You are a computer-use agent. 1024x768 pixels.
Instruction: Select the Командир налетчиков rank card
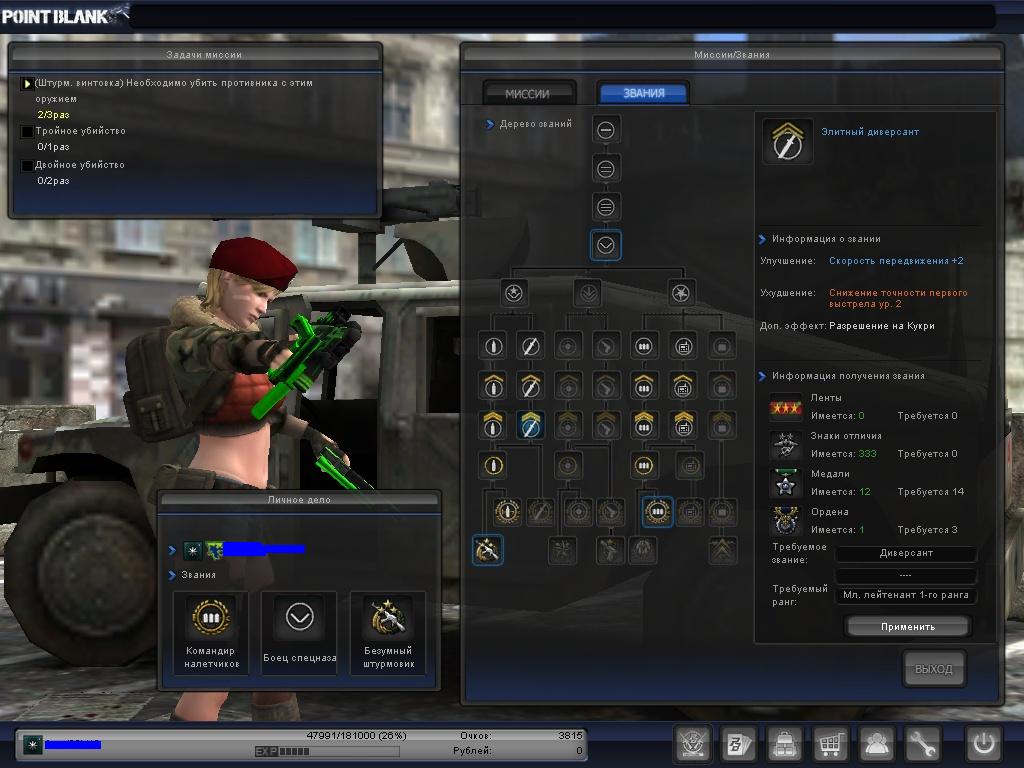211,633
